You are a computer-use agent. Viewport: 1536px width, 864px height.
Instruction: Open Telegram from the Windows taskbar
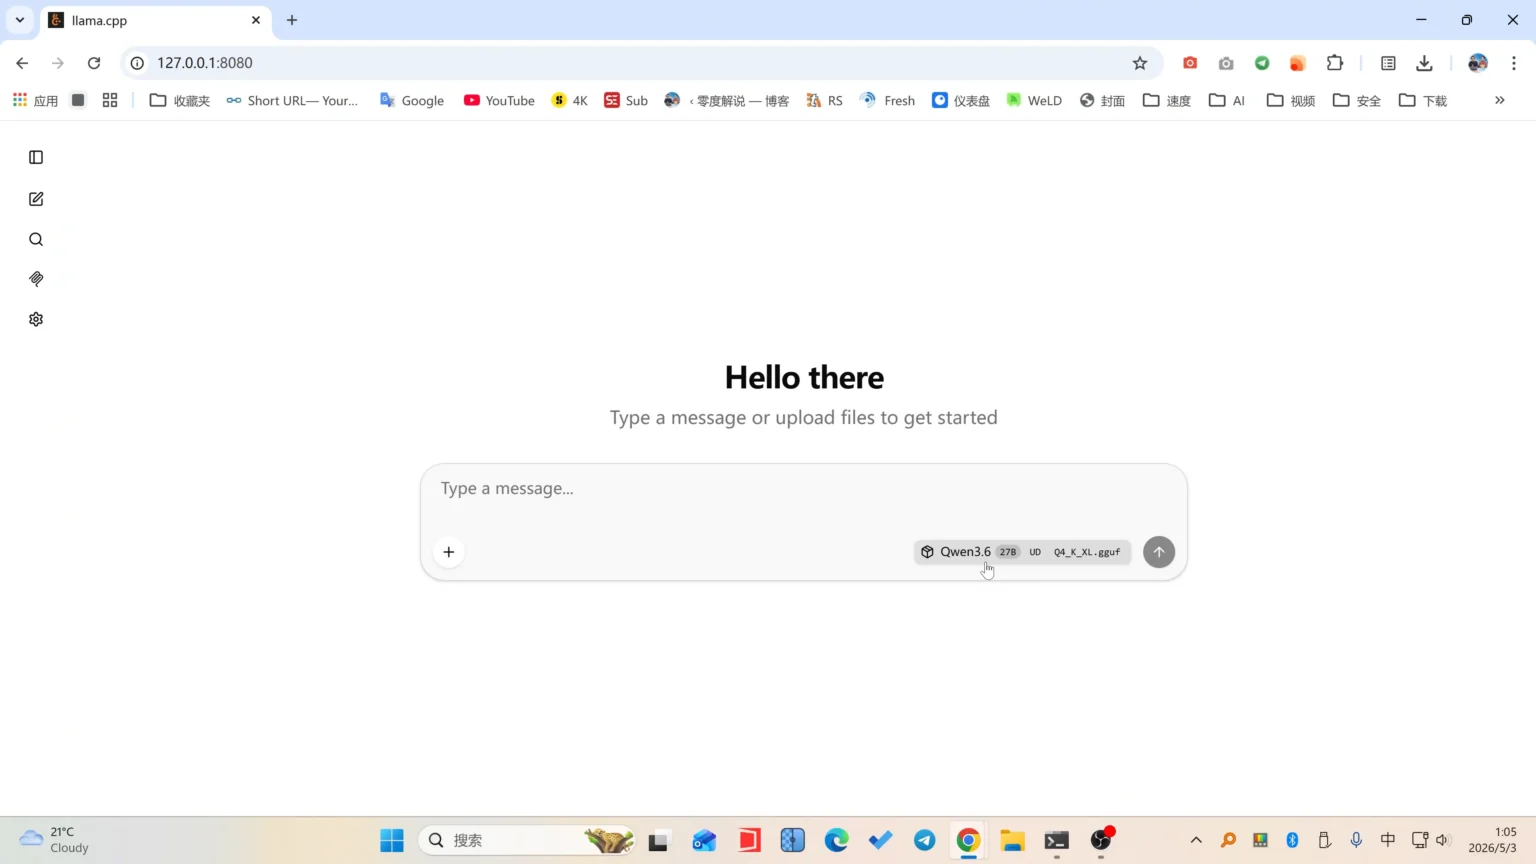point(925,840)
